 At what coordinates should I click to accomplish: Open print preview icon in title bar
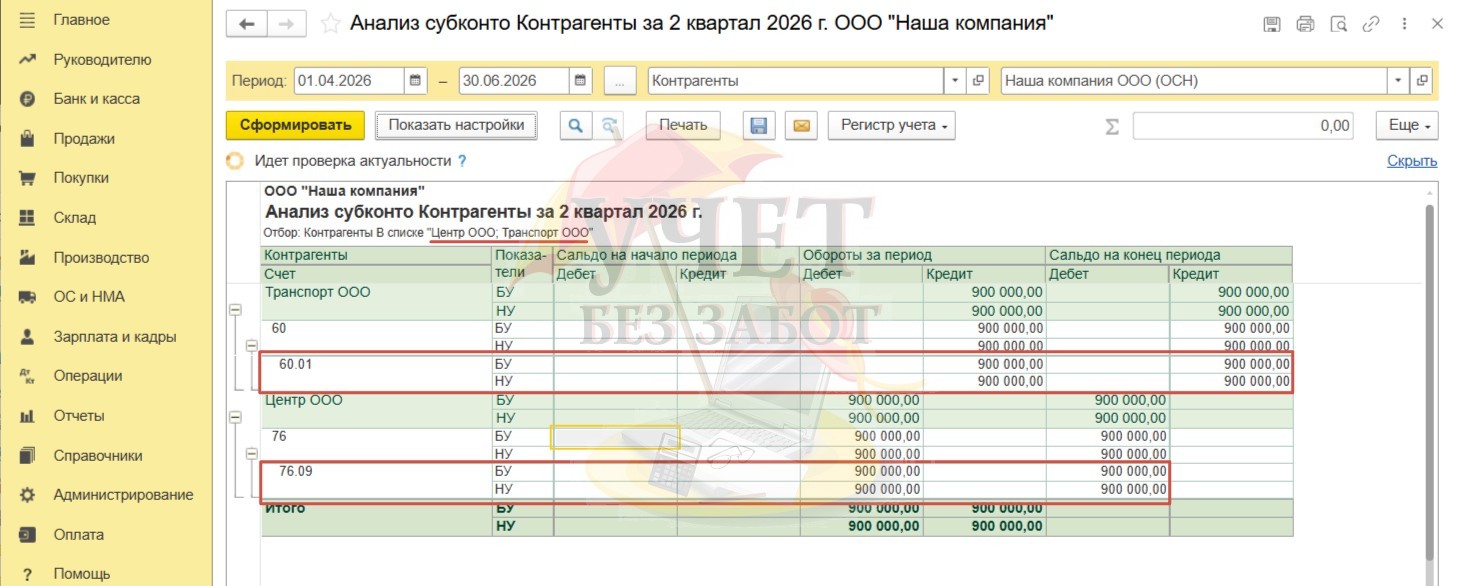click(1338, 24)
